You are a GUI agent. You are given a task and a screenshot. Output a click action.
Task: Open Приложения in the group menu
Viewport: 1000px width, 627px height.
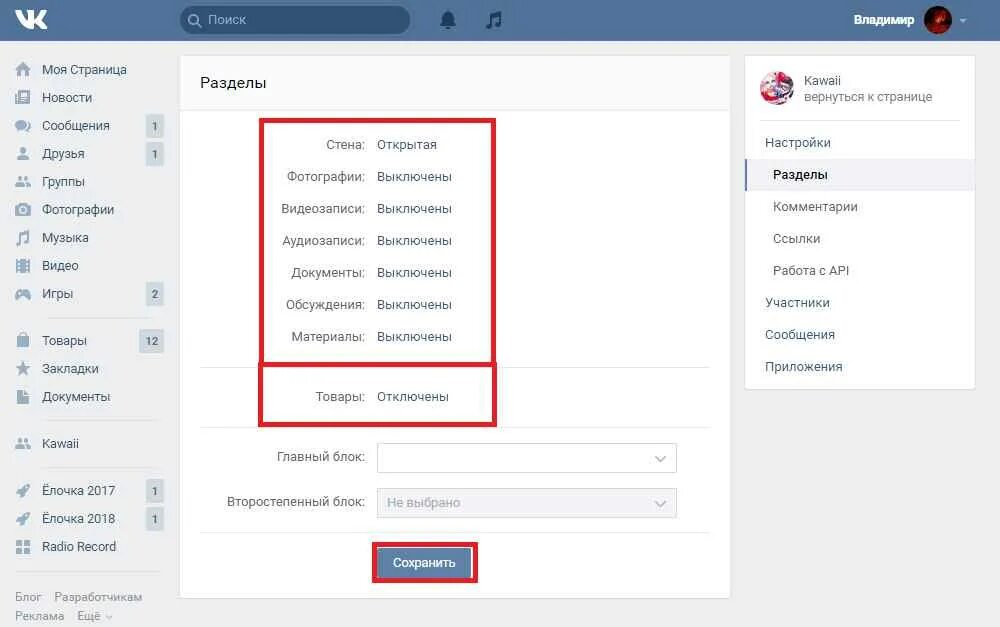860,366
